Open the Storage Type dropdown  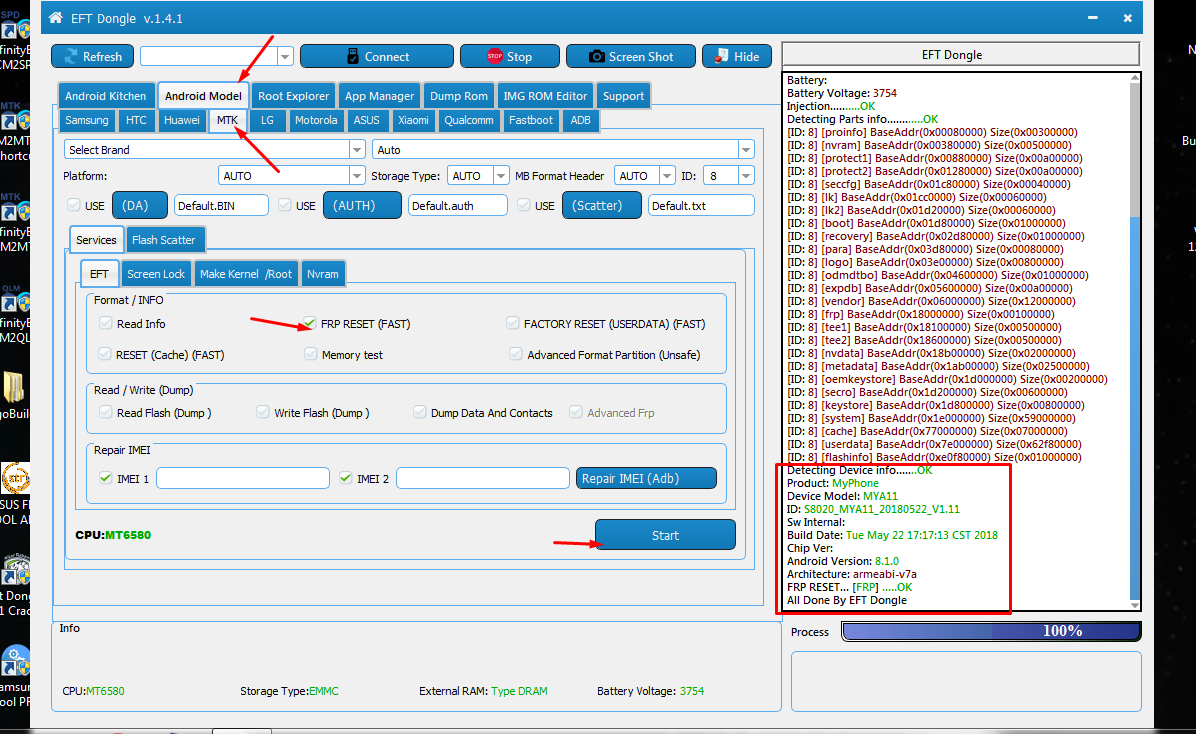tap(500, 175)
